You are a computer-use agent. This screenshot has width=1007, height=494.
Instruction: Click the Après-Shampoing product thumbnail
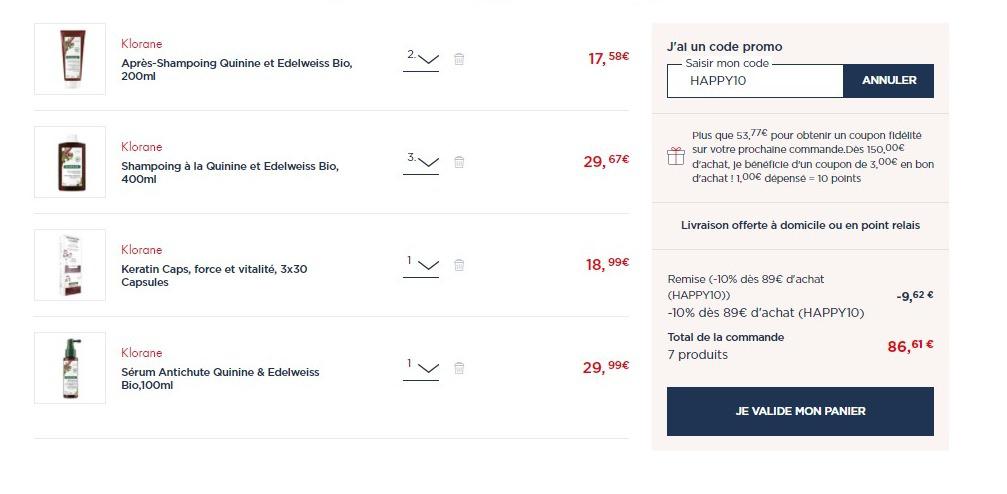click(x=70, y=59)
